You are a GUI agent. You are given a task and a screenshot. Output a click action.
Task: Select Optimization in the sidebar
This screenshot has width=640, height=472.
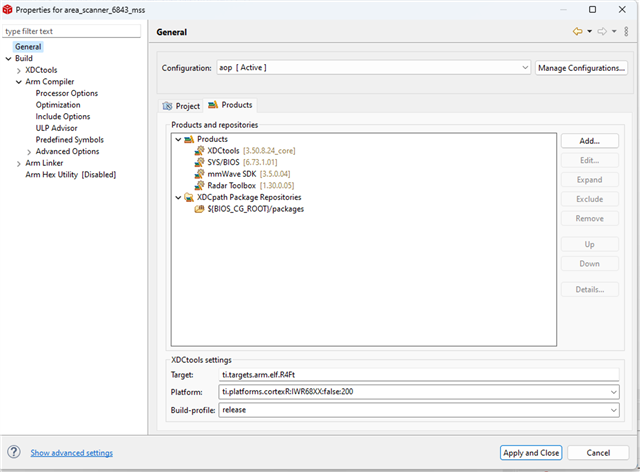(x=58, y=105)
